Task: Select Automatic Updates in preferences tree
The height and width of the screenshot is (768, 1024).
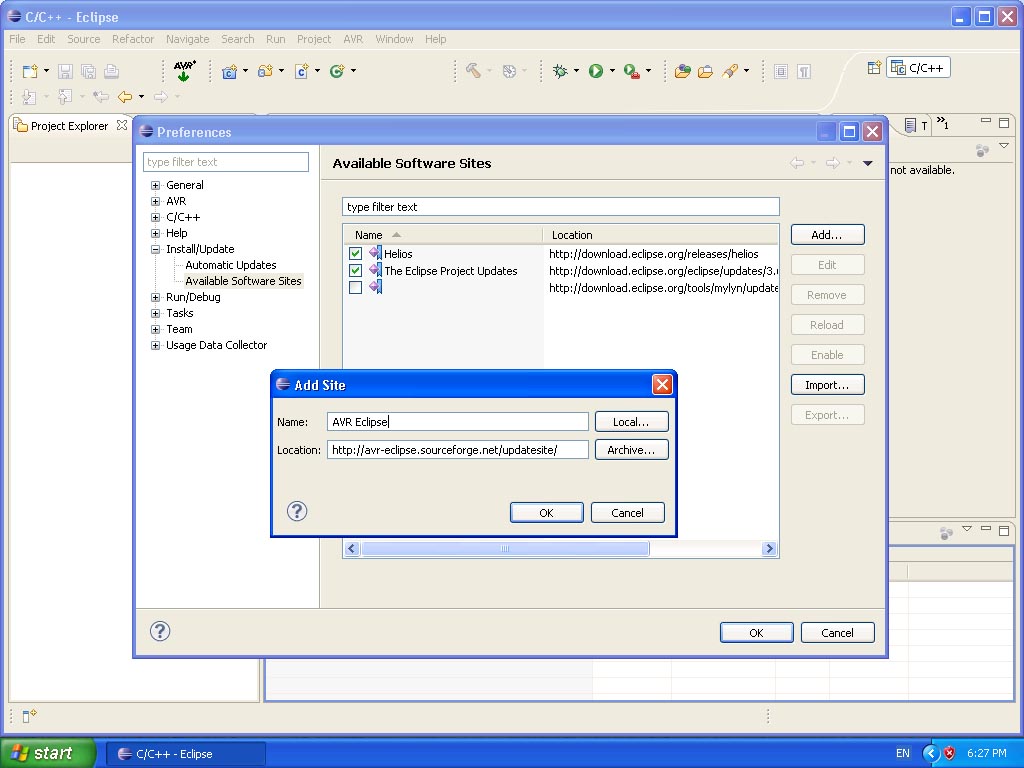Action: (231, 265)
